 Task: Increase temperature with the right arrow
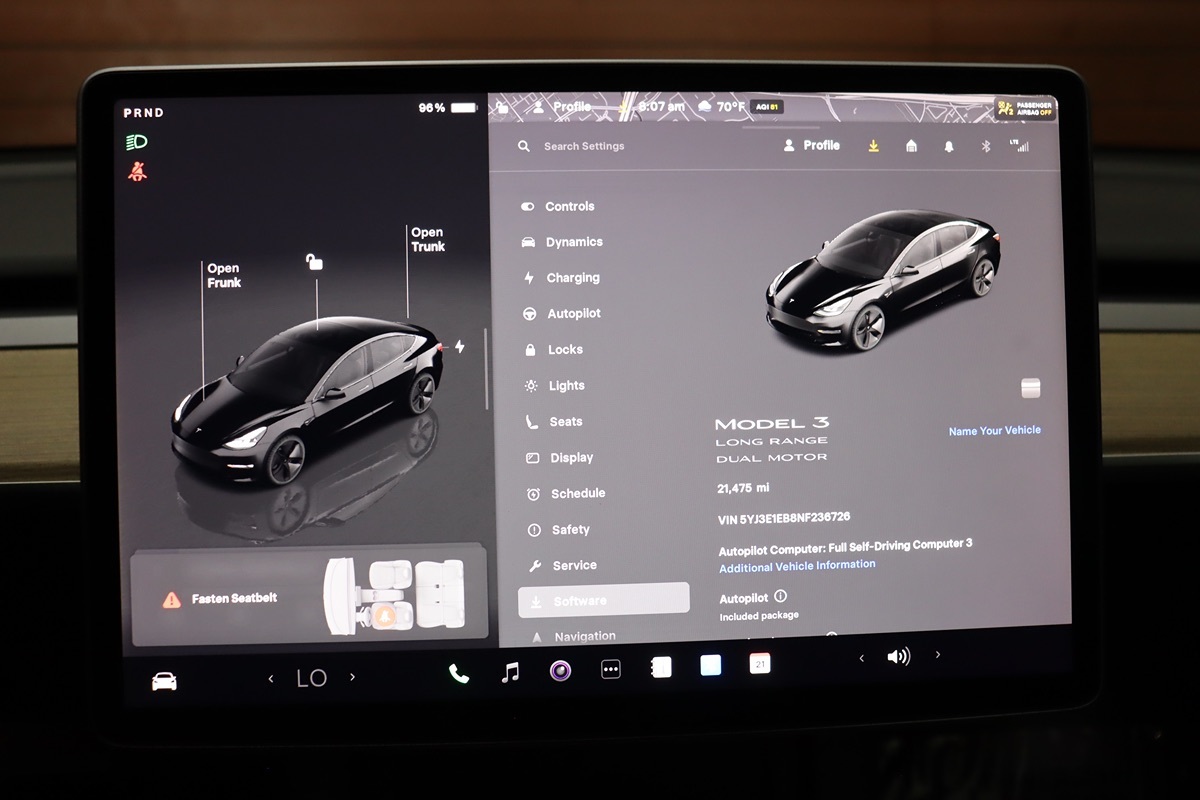(x=352, y=677)
